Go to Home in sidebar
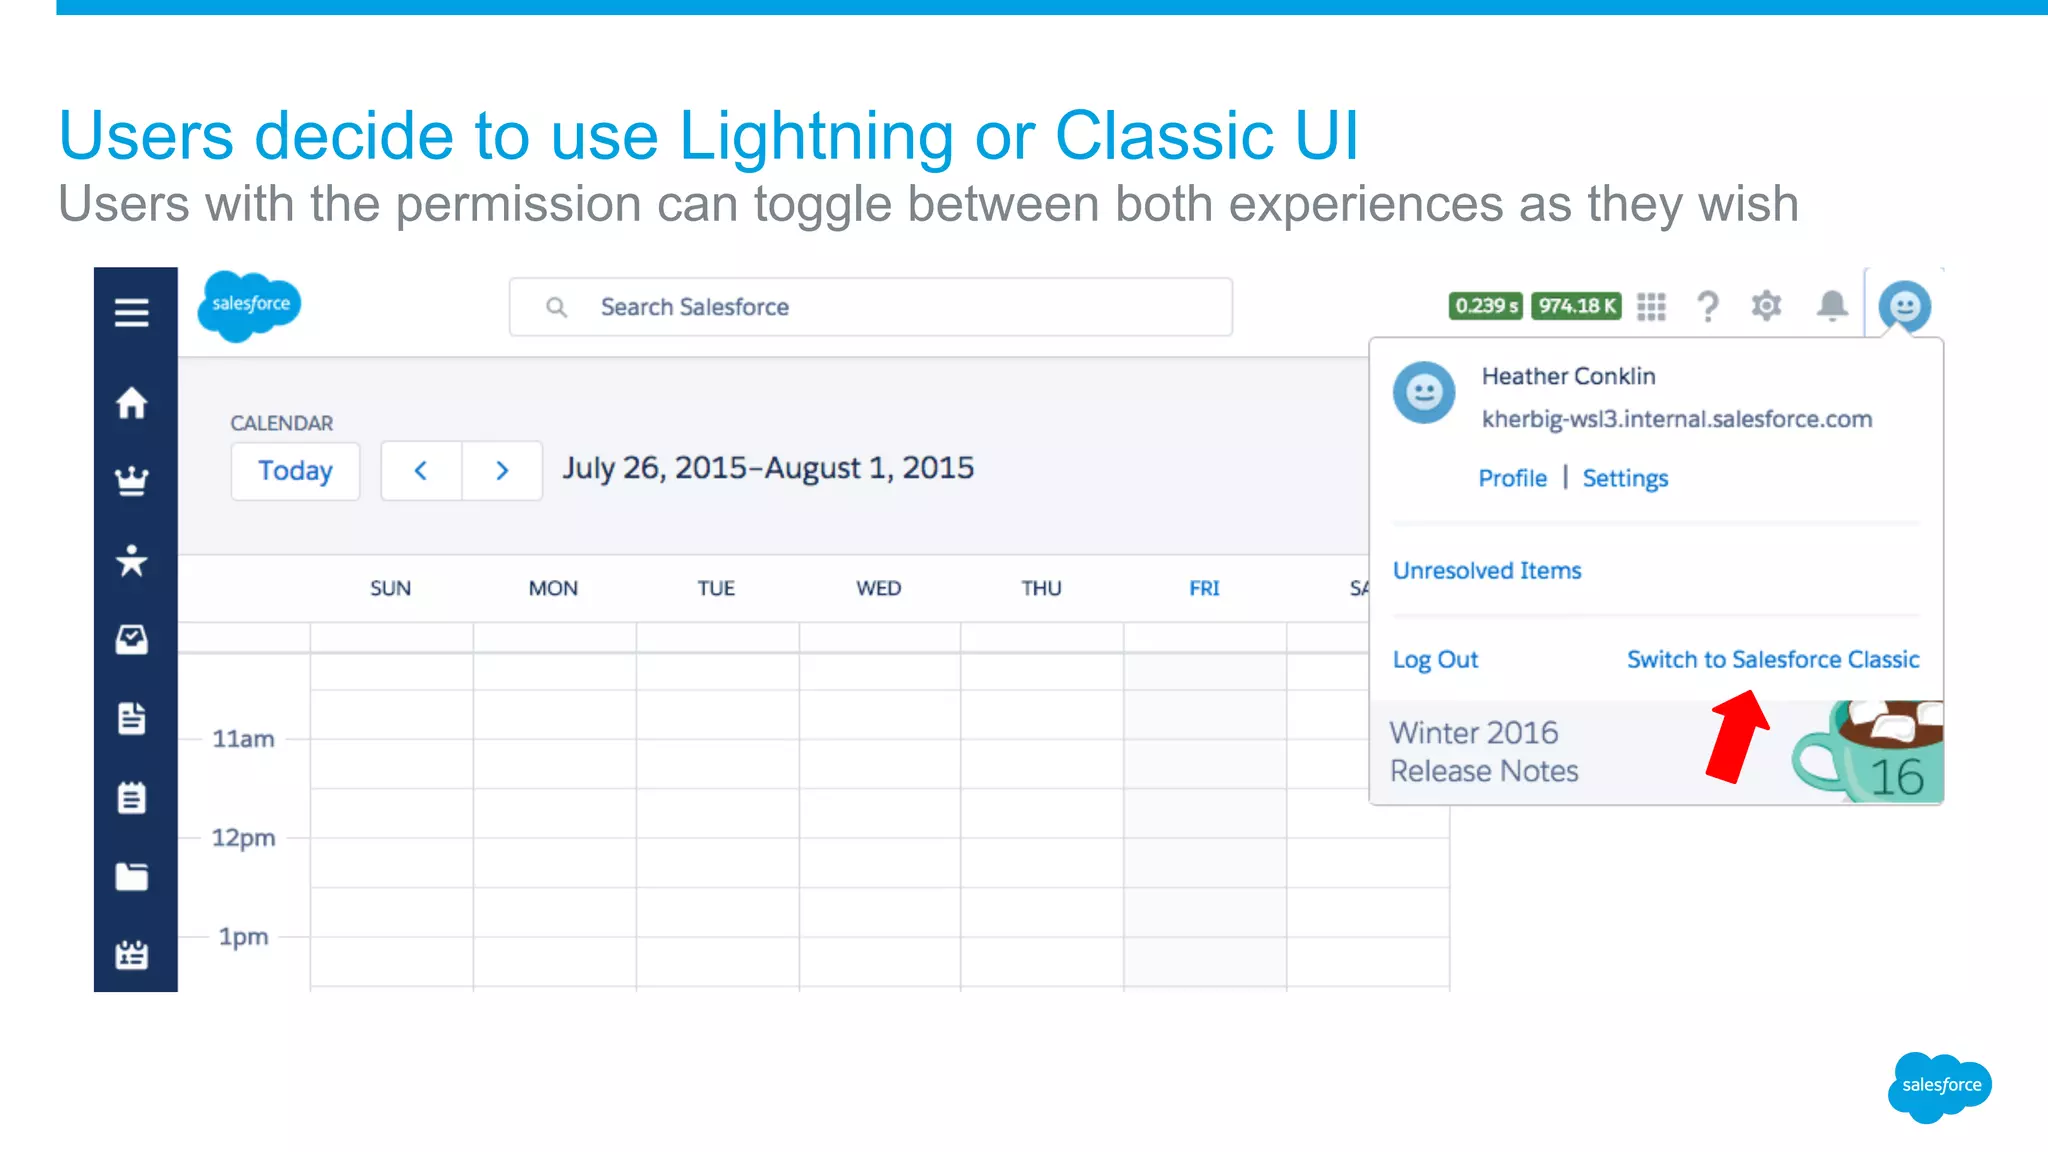The image size is (2048, 1152). click(131, 403)
